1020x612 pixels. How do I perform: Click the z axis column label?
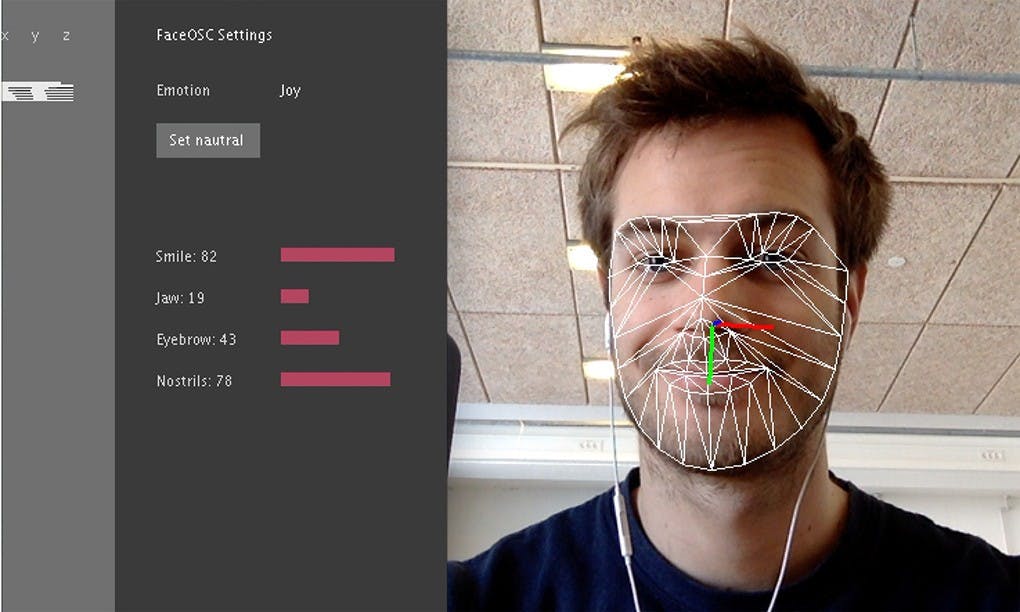point(66,36)
